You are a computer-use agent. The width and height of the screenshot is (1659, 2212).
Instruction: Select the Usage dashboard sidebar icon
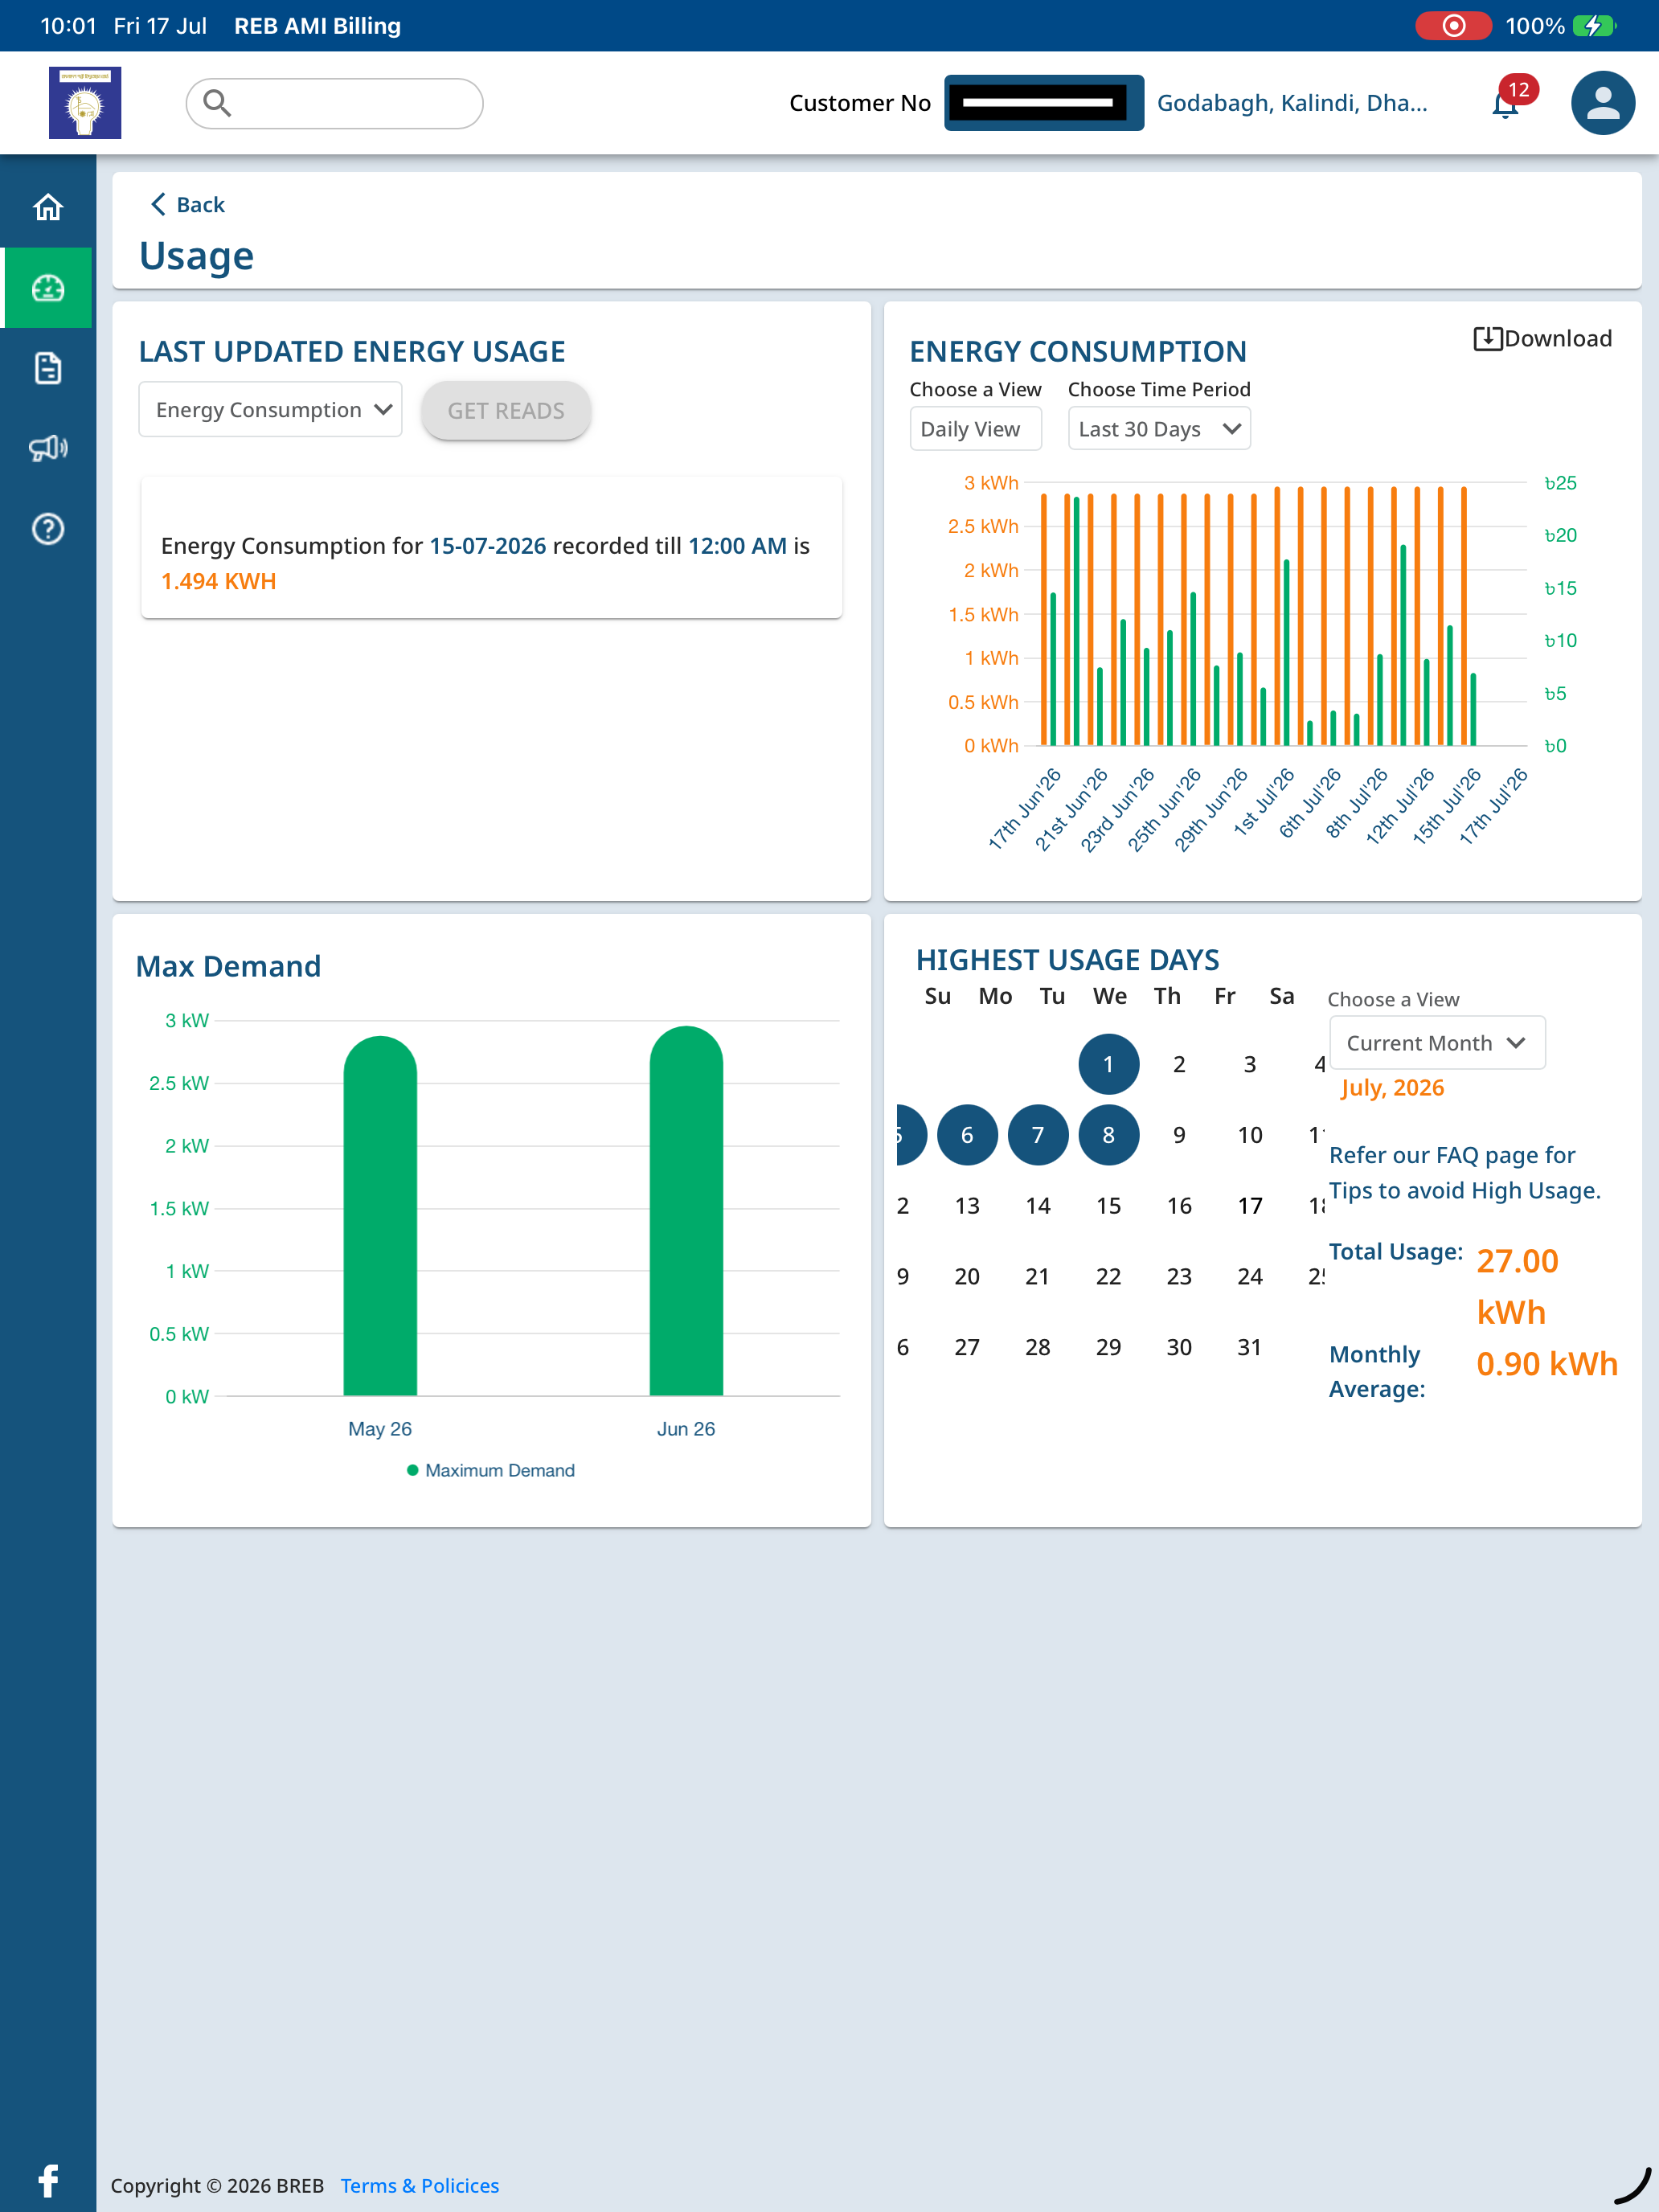point(48,288)
